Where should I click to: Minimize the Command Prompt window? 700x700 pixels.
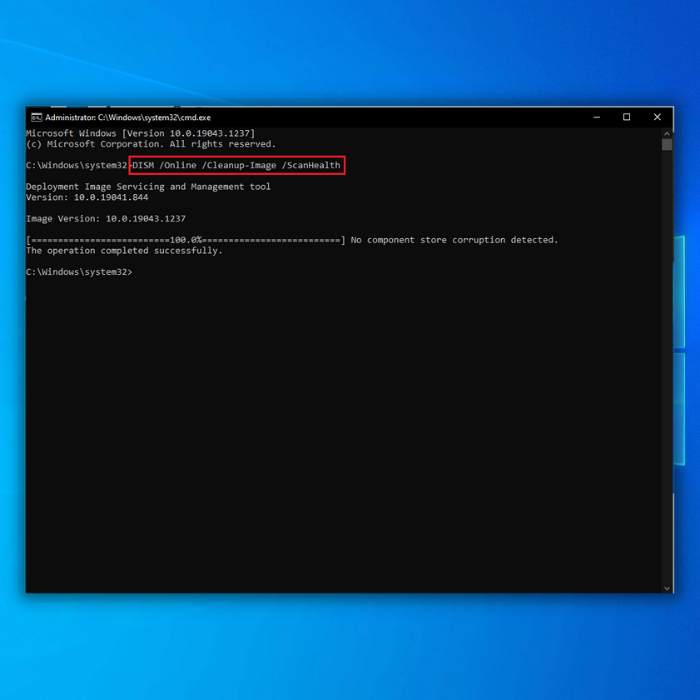[596, 117]
